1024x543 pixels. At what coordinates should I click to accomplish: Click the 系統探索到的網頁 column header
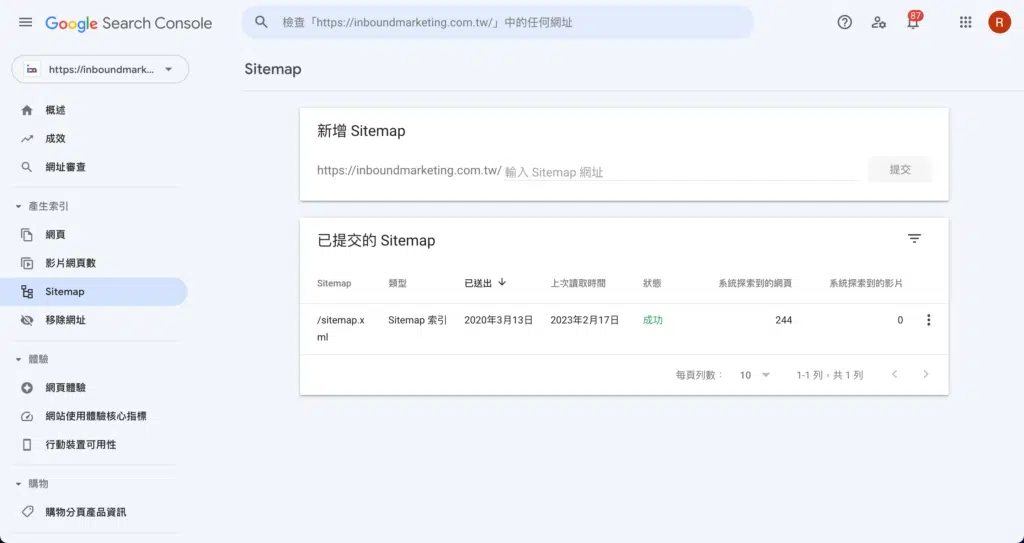[x=755, y=283]
